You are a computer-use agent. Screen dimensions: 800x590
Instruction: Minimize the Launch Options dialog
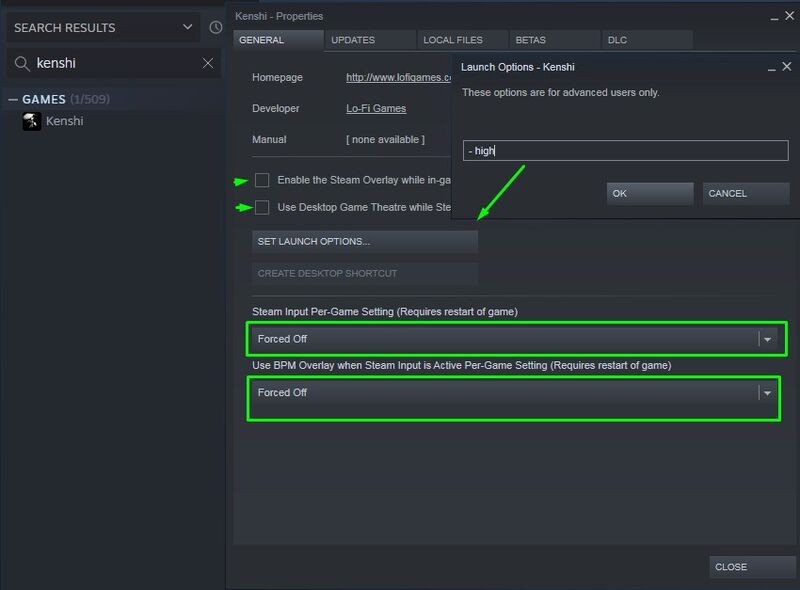771,68
